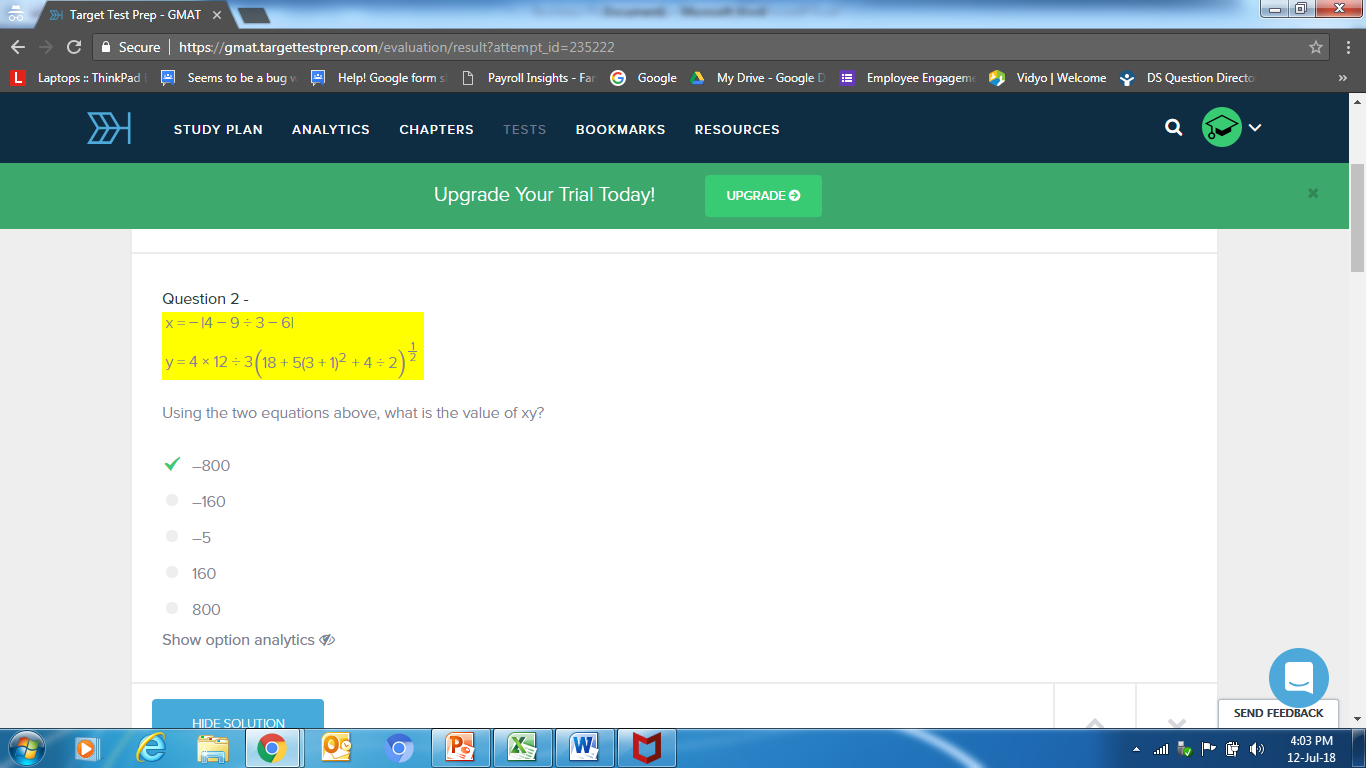Open the Study Plan menu item

(218, 130)
